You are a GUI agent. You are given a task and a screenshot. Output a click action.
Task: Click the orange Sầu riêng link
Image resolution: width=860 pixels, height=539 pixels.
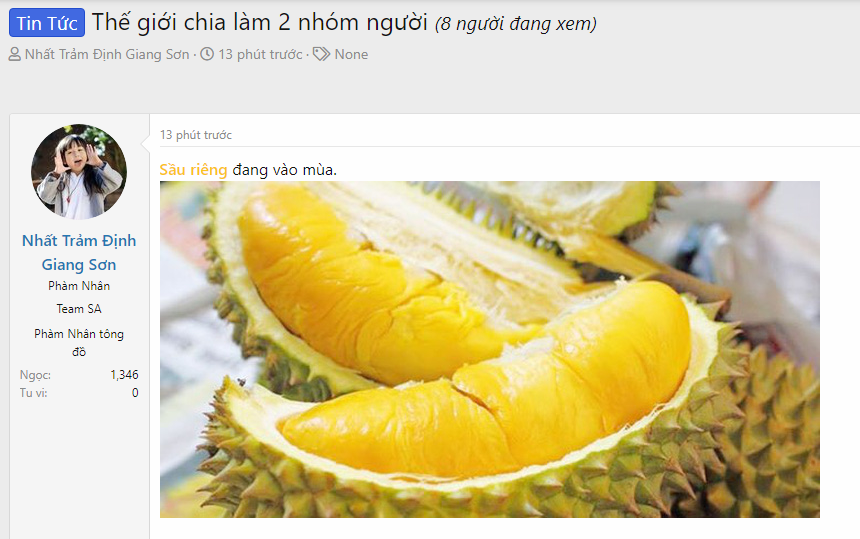(193, 170)
